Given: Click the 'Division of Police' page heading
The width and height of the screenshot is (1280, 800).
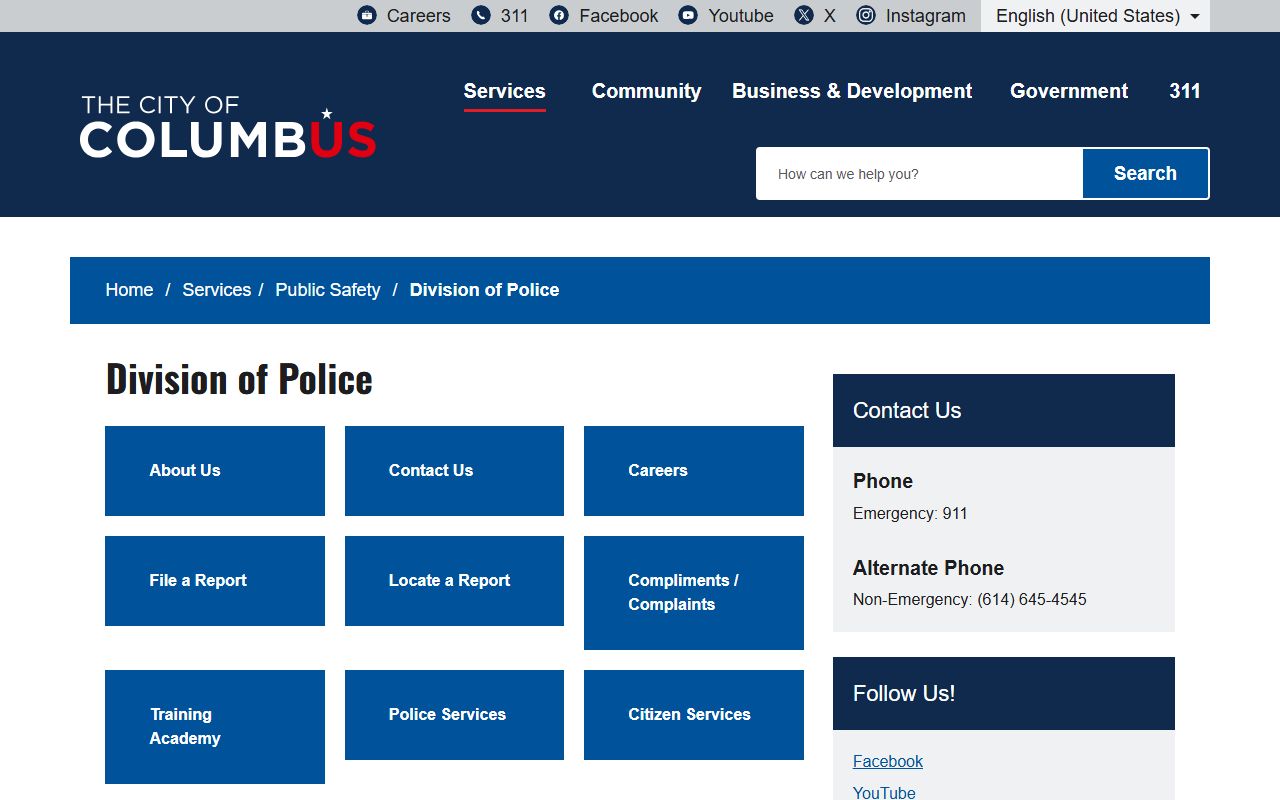Looking at the screenshot, I should [239, 380].
